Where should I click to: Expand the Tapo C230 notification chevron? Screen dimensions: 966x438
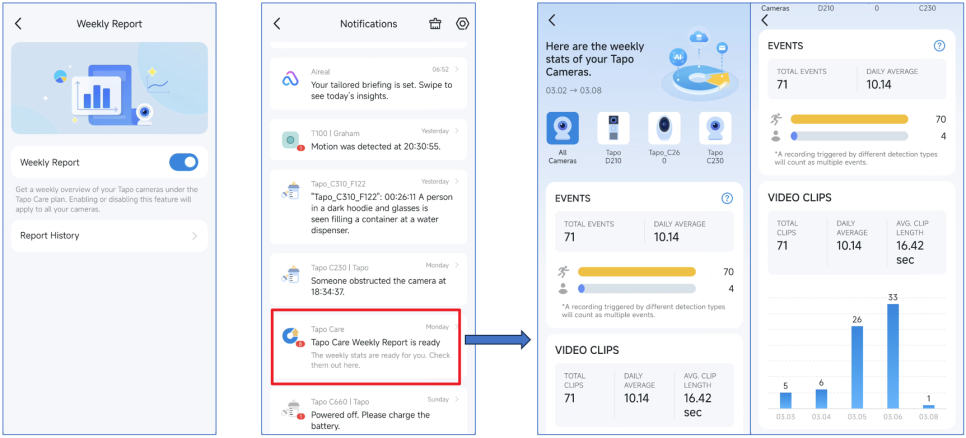(457, 265)
